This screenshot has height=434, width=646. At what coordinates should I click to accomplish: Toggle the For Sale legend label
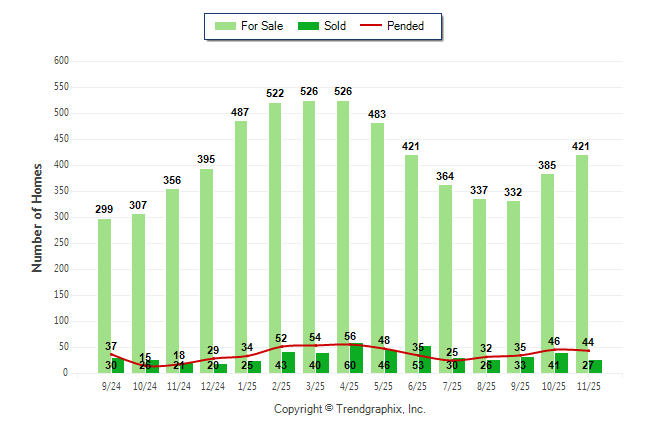[264, 26]
